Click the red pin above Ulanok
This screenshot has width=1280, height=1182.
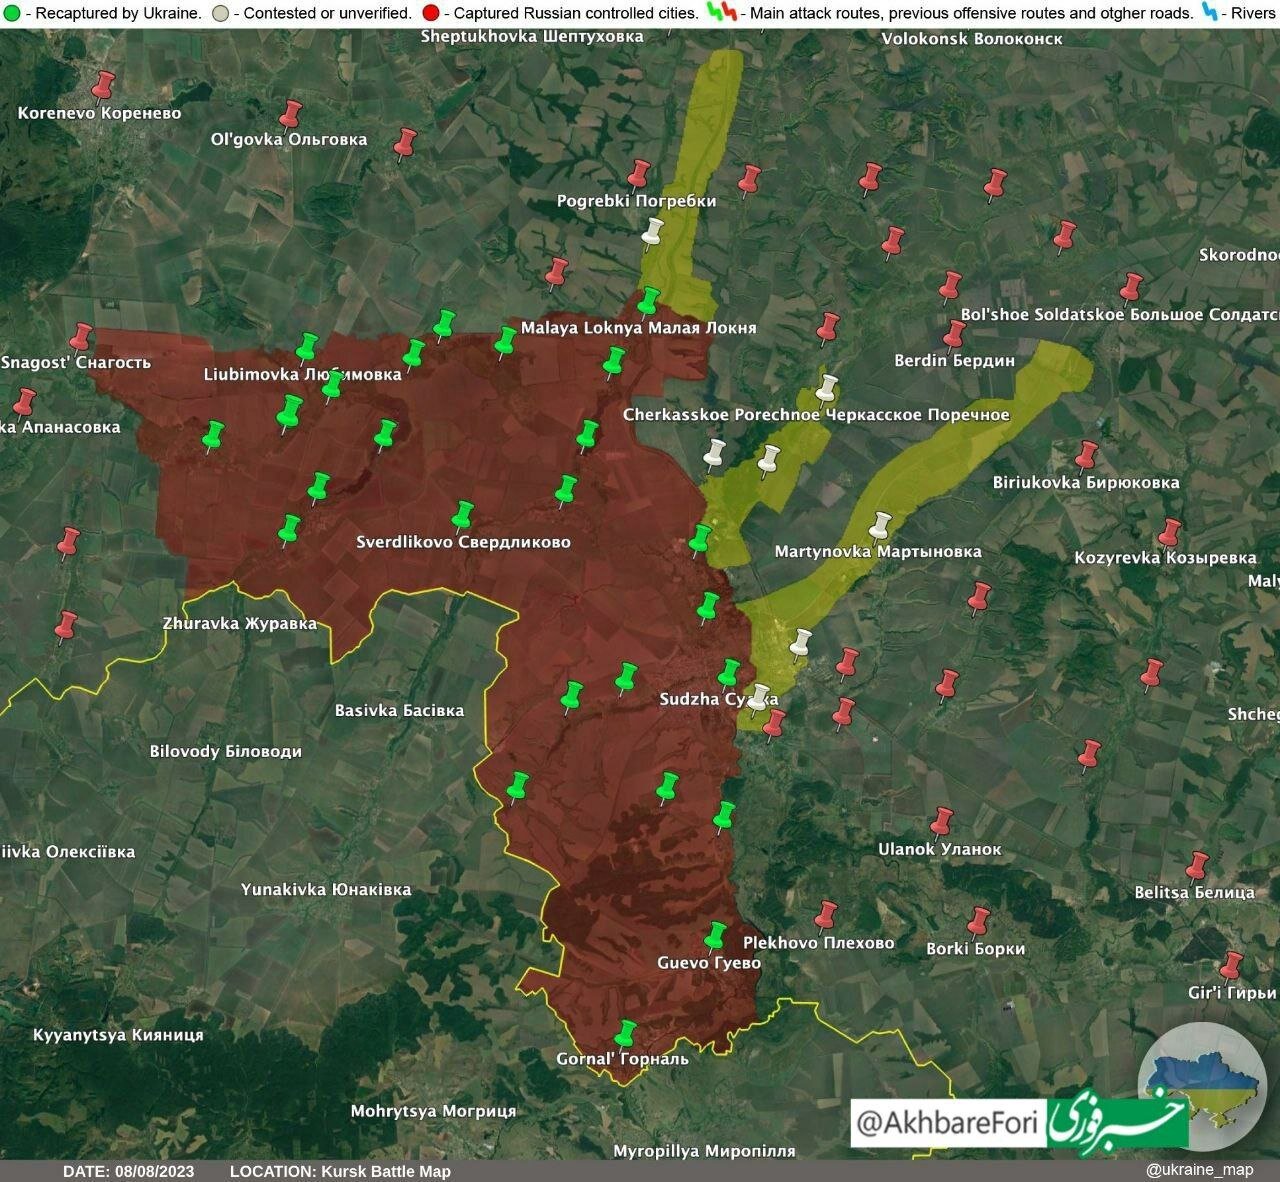(x=941, y=821)
